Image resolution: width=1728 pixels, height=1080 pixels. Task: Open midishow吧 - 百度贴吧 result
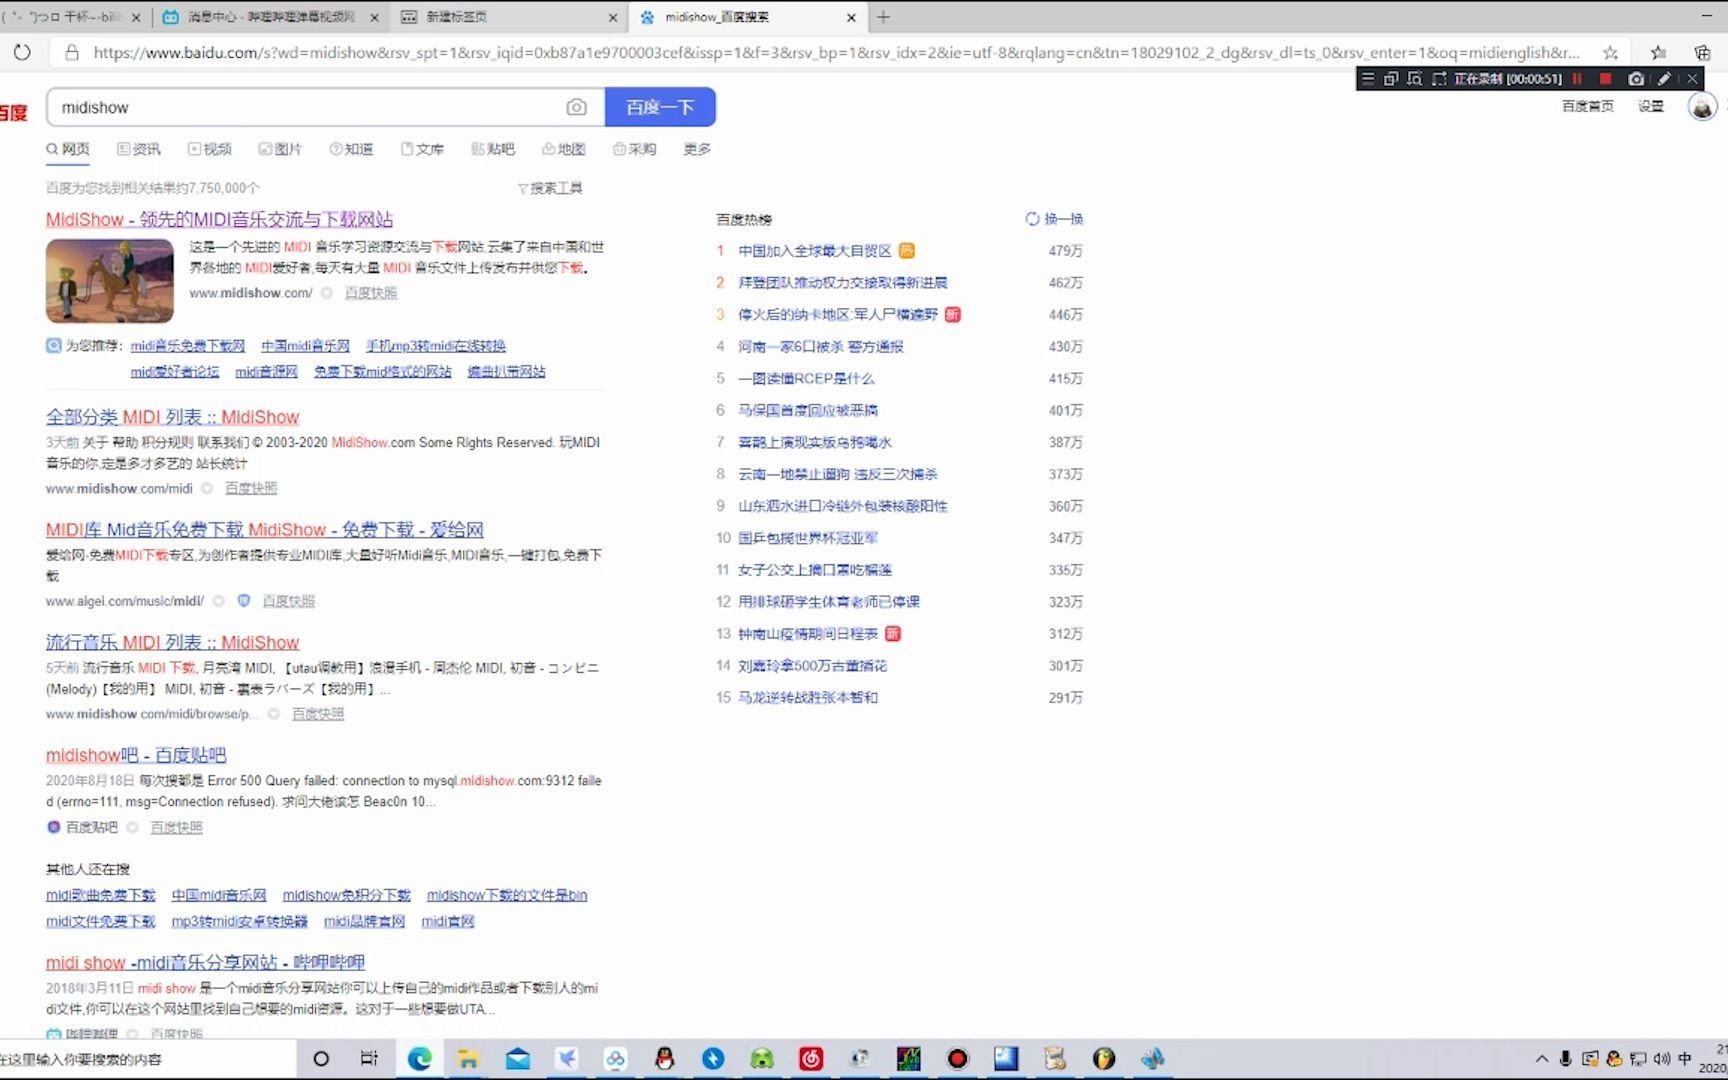pos(136,756)
